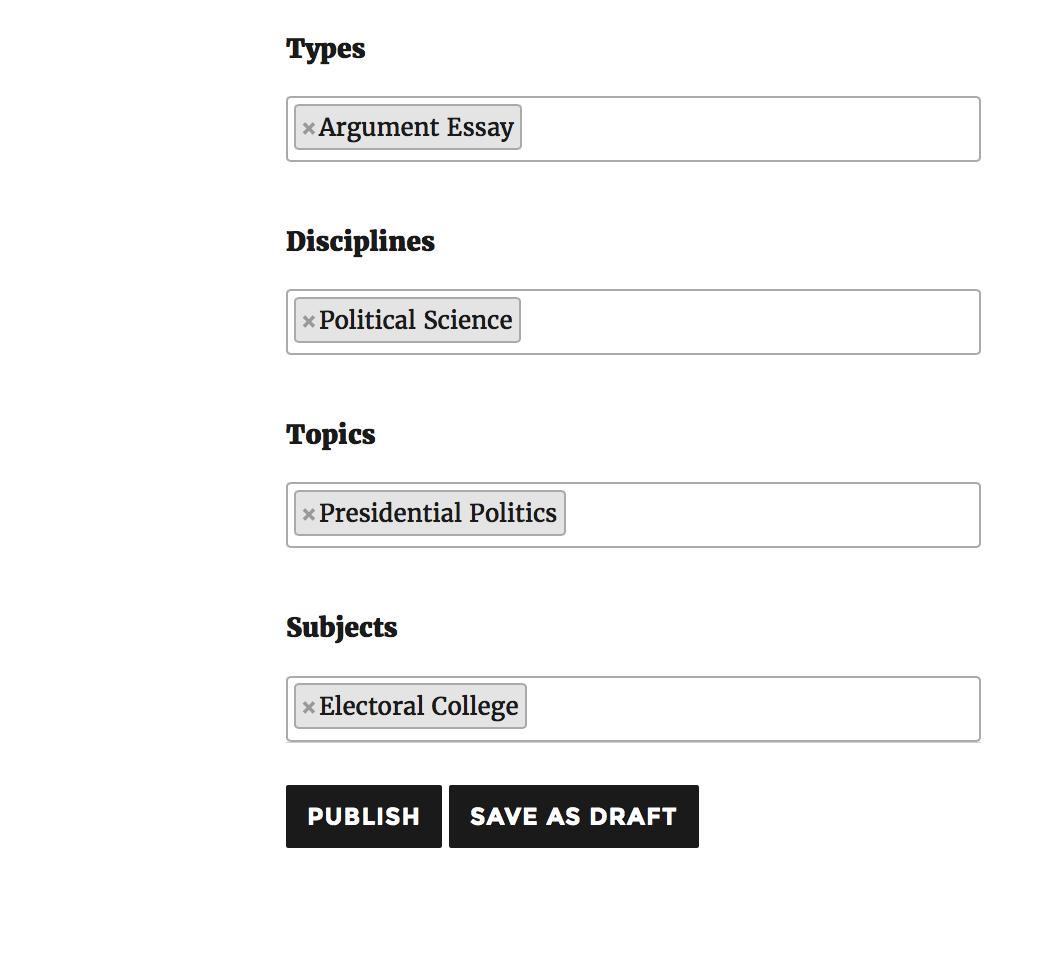
Task: Select the Presidential Politics tag text
Action: click(438, 514)
